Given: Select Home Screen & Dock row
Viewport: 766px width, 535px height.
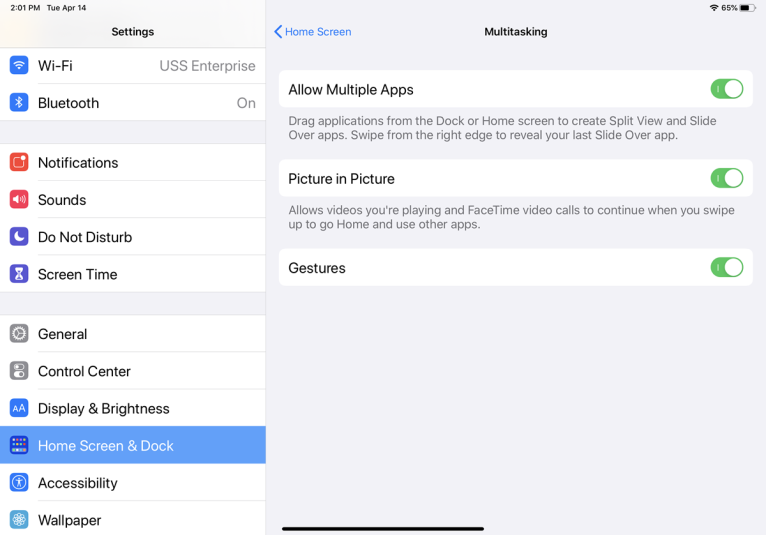Looking at the screenshot, I should 133,445.
